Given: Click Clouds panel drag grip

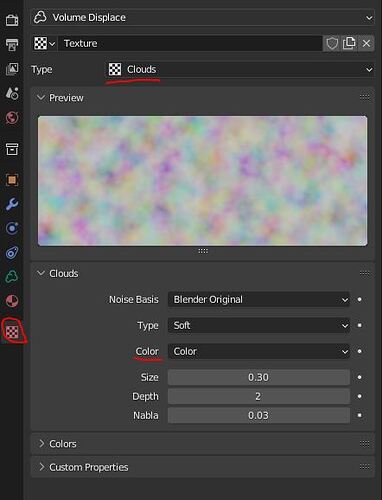Looking at the screenshot, I should pos(365,273).
